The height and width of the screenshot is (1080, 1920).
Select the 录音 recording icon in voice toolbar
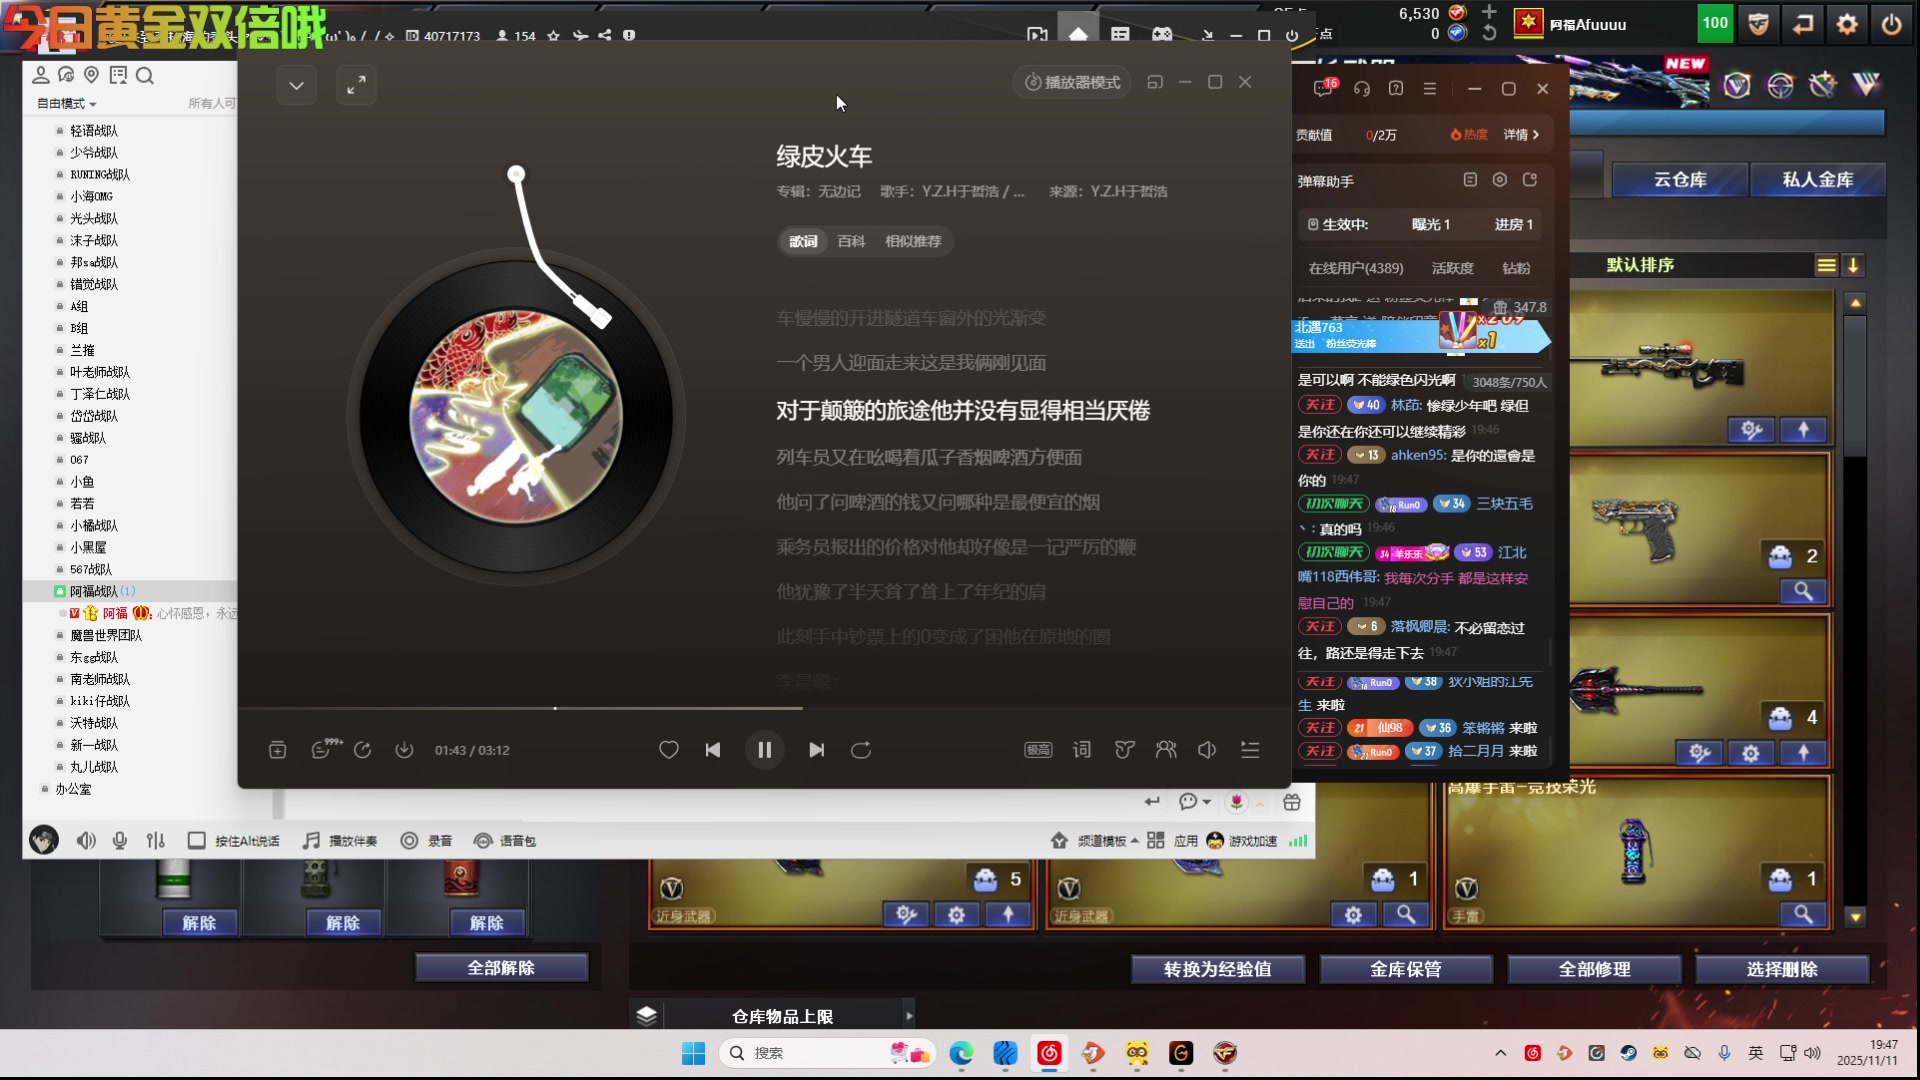tap(408, 841)
